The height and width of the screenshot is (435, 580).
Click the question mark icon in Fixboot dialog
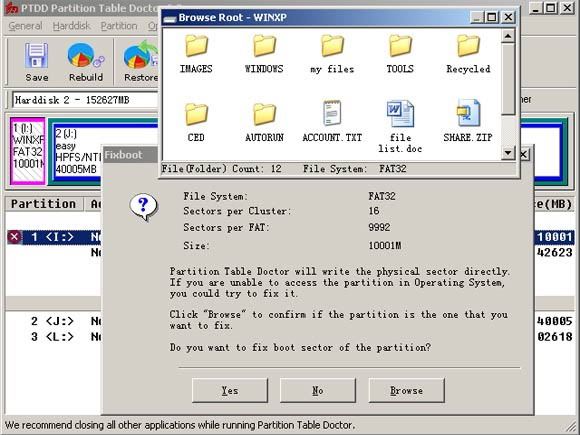[144, 206]
